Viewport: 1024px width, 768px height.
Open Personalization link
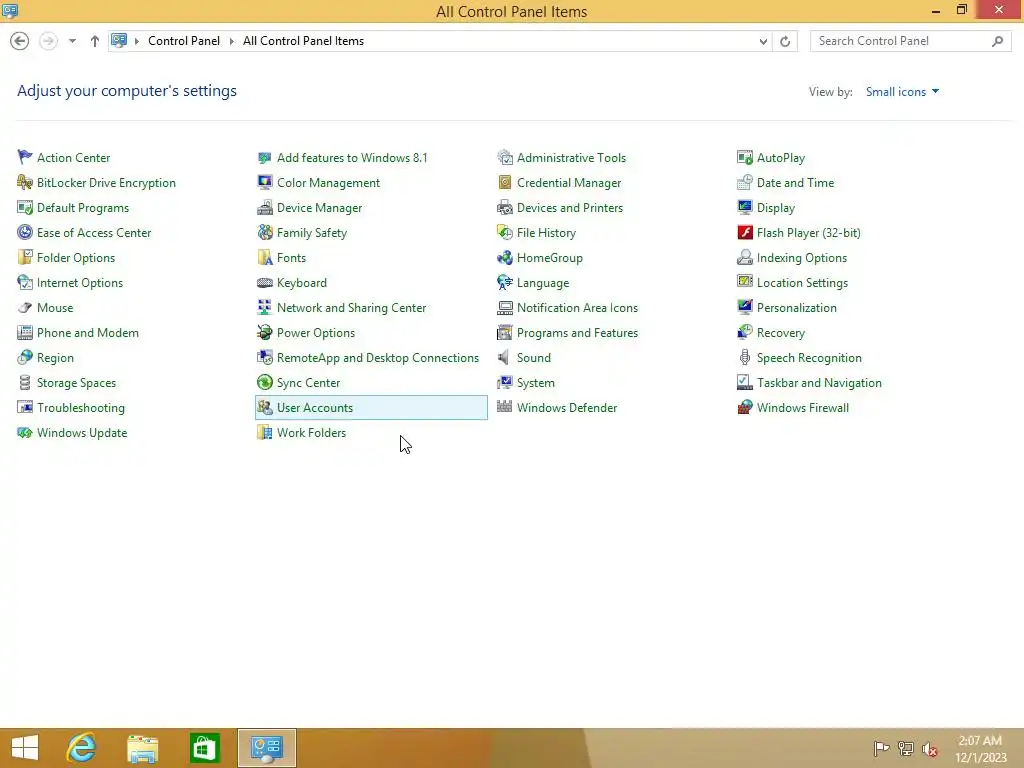click(797, 308)
